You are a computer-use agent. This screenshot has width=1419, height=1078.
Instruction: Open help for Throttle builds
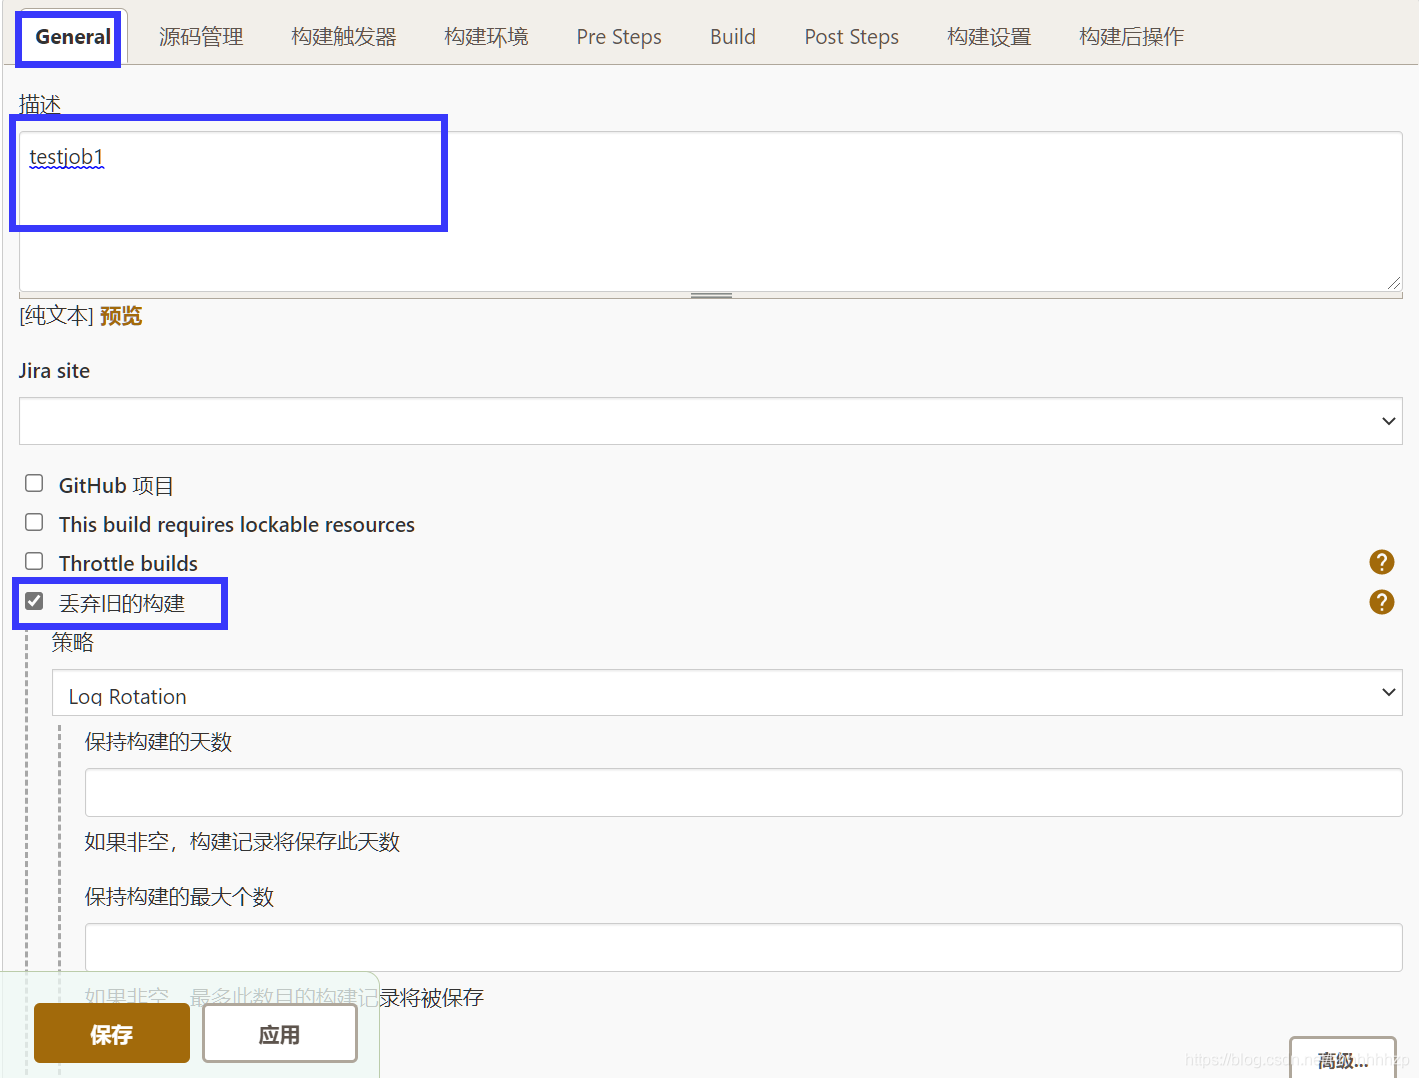point(1381,562)
